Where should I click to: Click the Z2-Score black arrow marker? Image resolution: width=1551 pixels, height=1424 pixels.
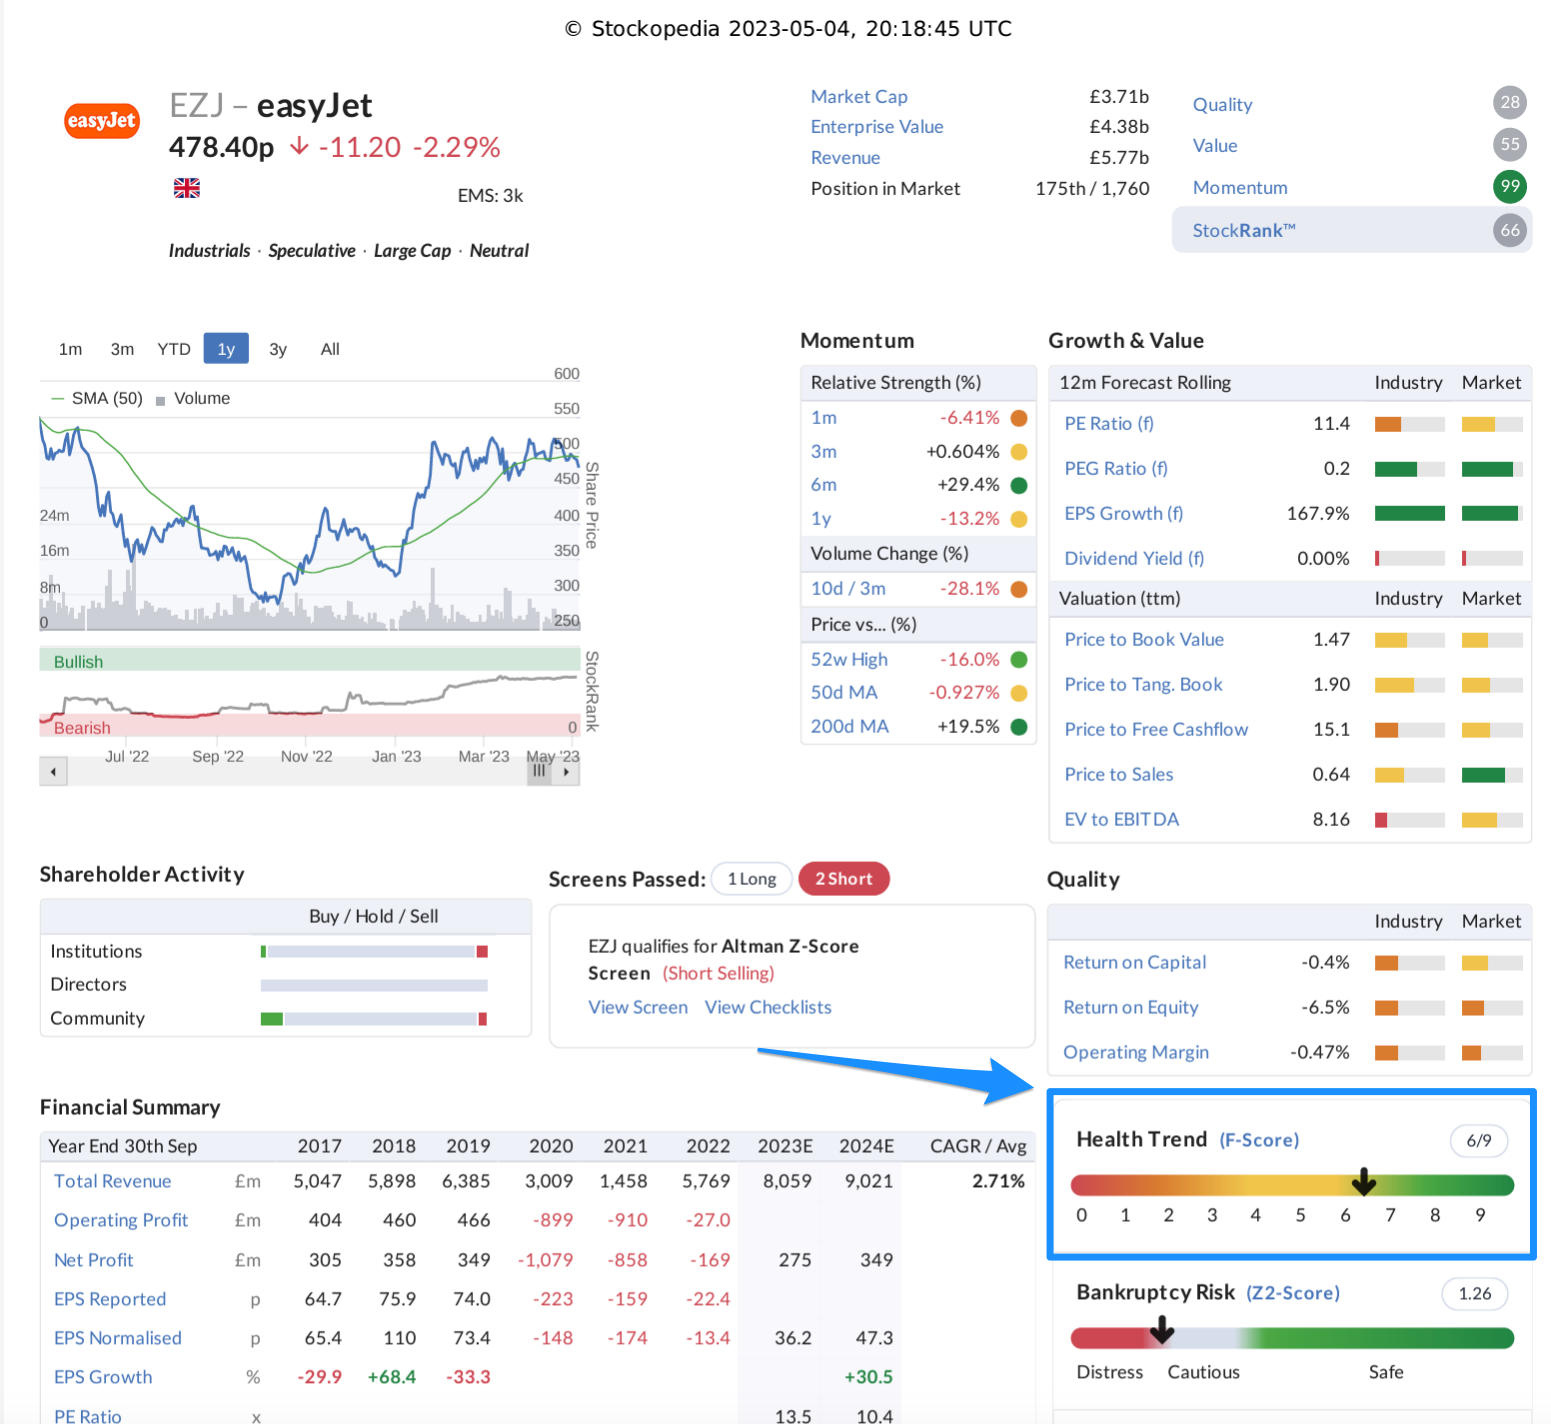pos(1161,1330)
